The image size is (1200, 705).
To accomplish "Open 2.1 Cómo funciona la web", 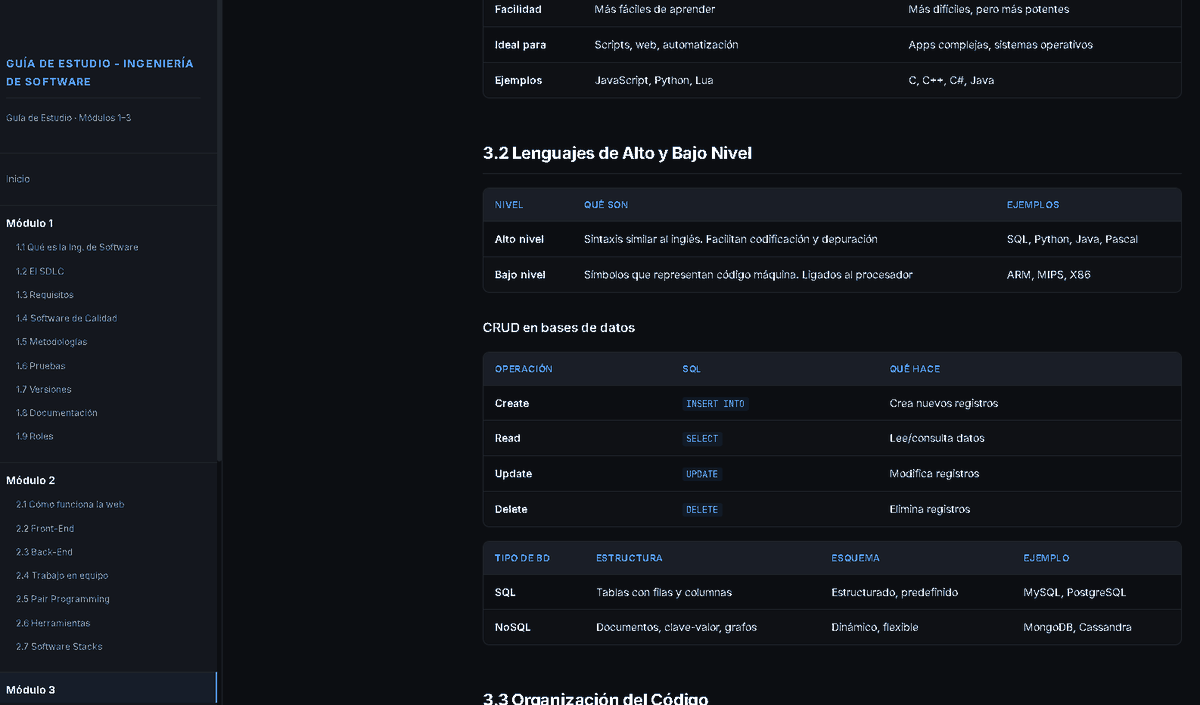I will [70, 505].
